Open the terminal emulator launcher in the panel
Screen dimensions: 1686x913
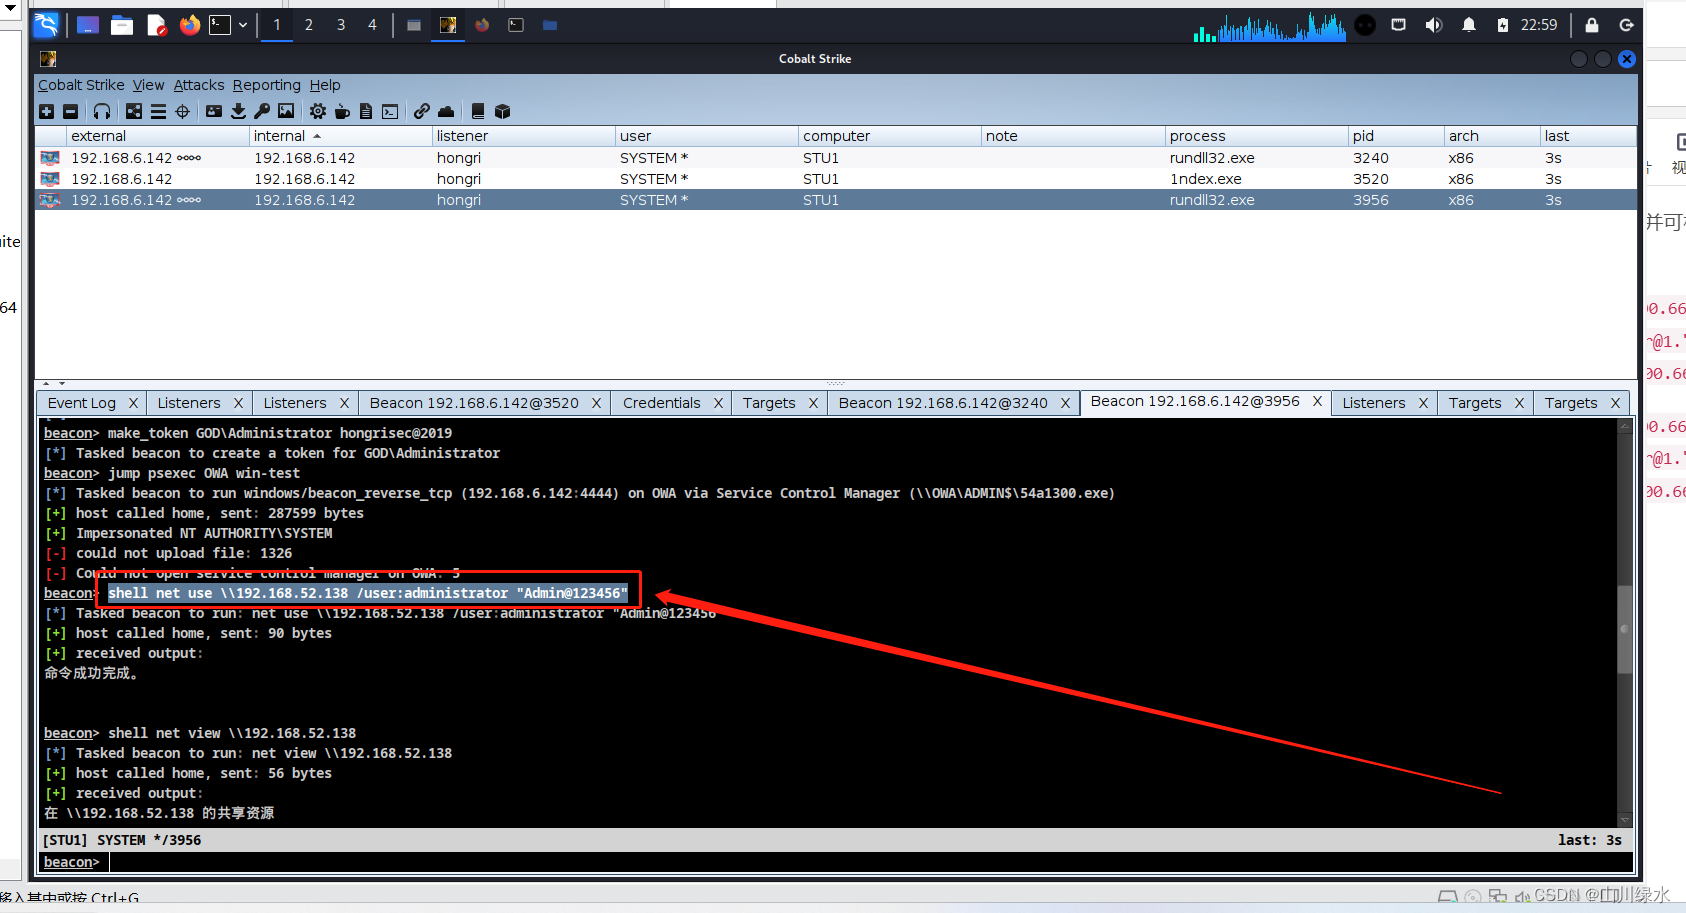point(220,25)
